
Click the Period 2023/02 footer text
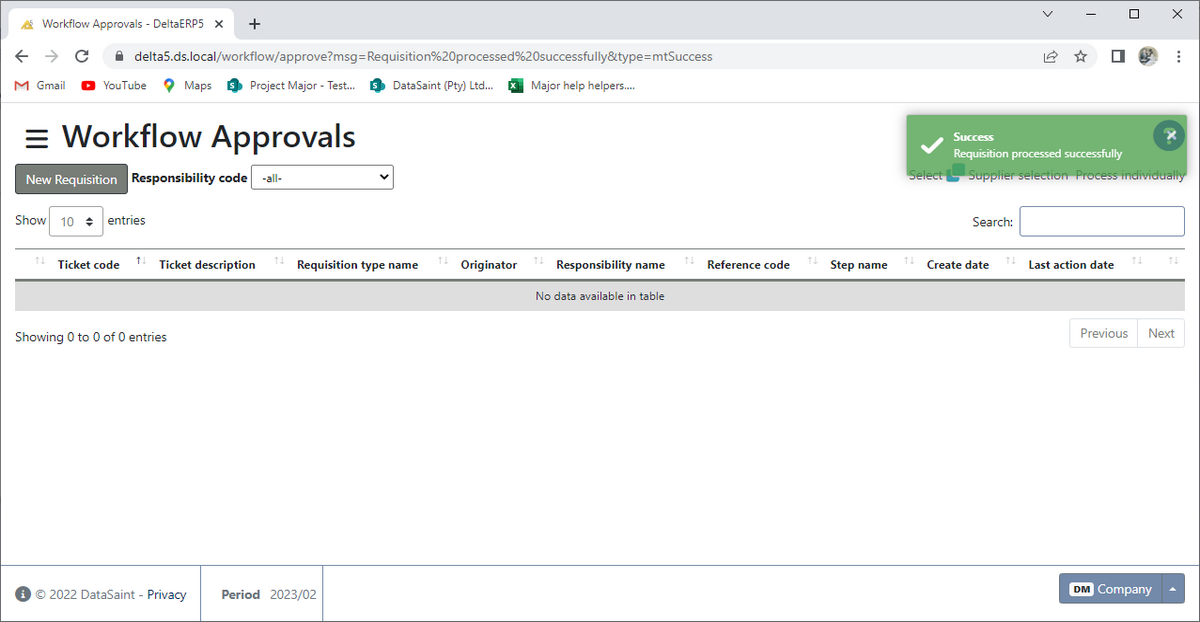click(269, 594)
